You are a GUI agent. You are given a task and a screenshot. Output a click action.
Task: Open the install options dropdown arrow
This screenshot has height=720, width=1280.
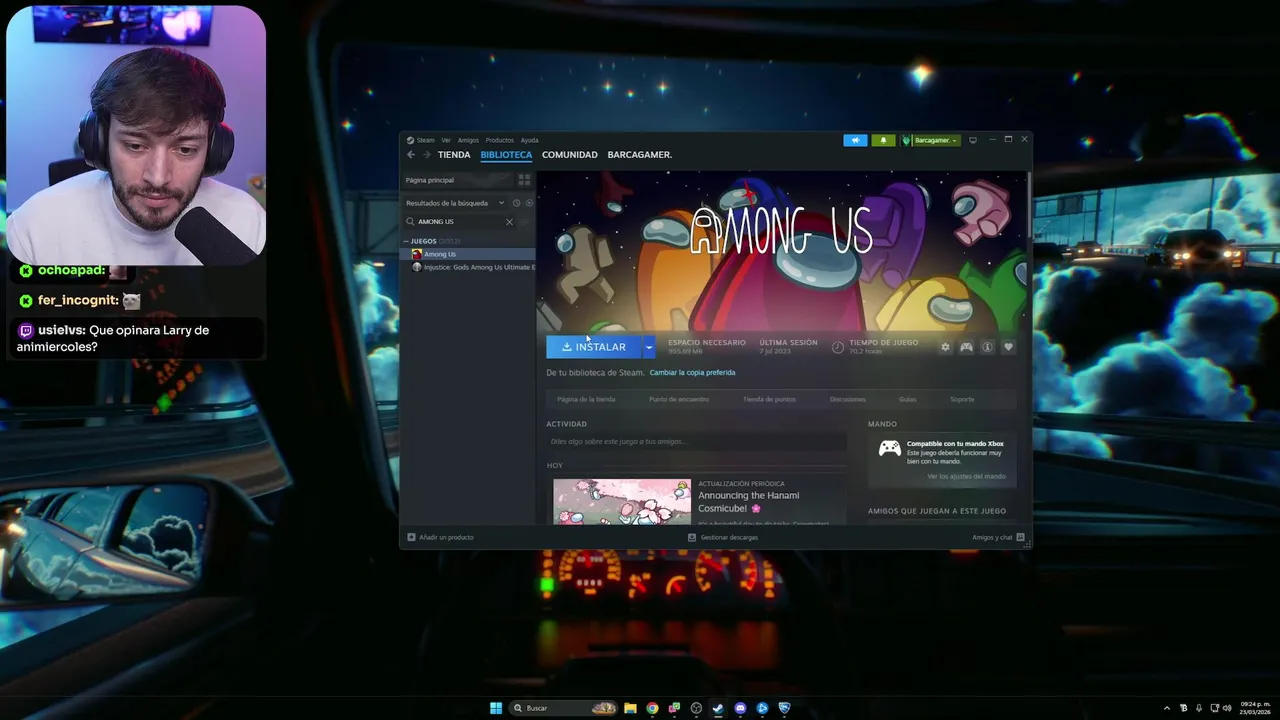[649, 347]
